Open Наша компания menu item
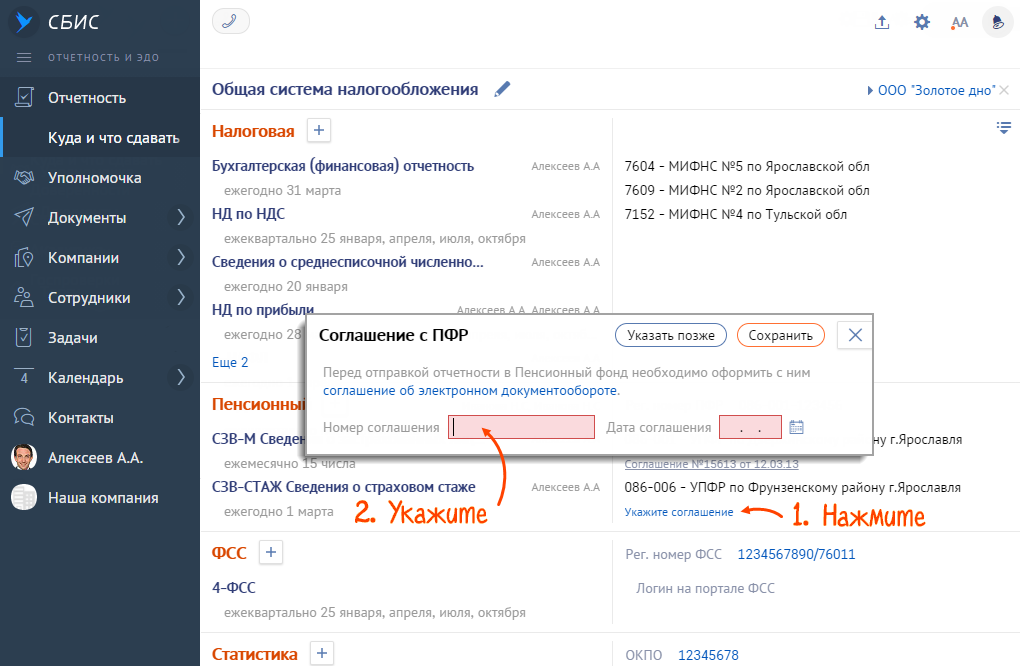Screen dimensions: 1020x666 [x=103, y=498]
